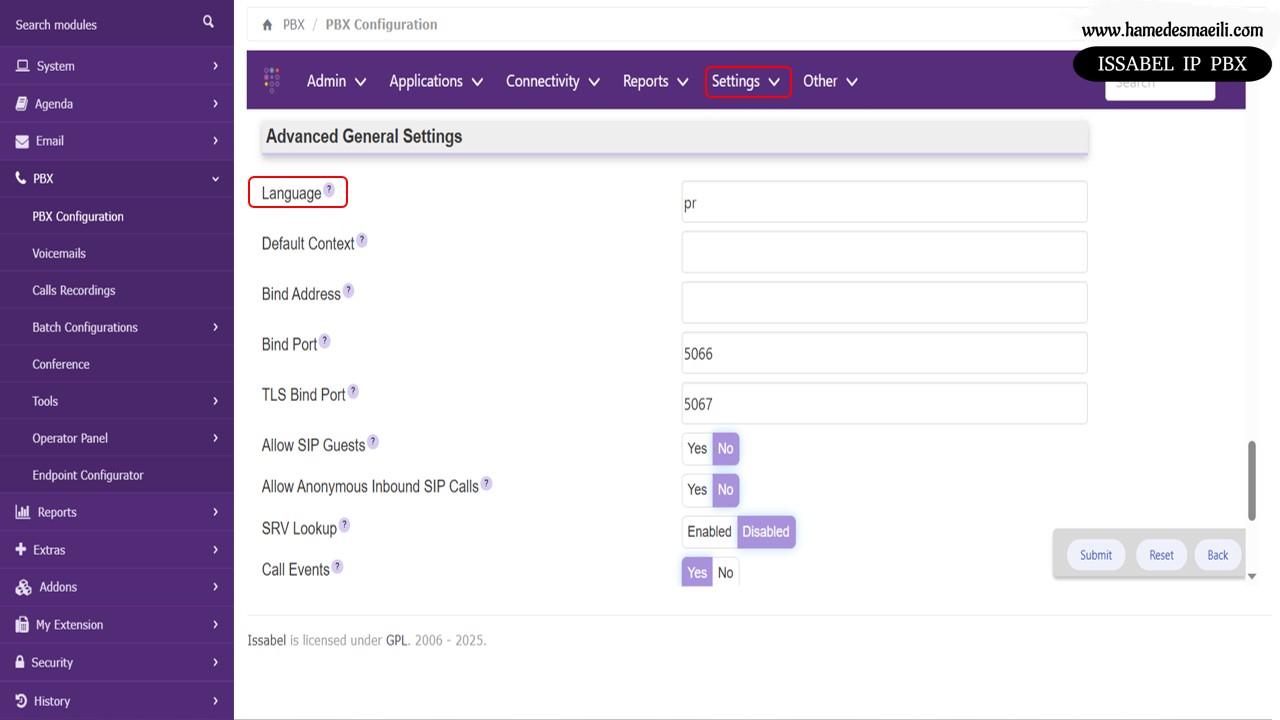Click the Security lock icon in sidebar
The height and width of the screenshot is (720, 1280).
21,662
